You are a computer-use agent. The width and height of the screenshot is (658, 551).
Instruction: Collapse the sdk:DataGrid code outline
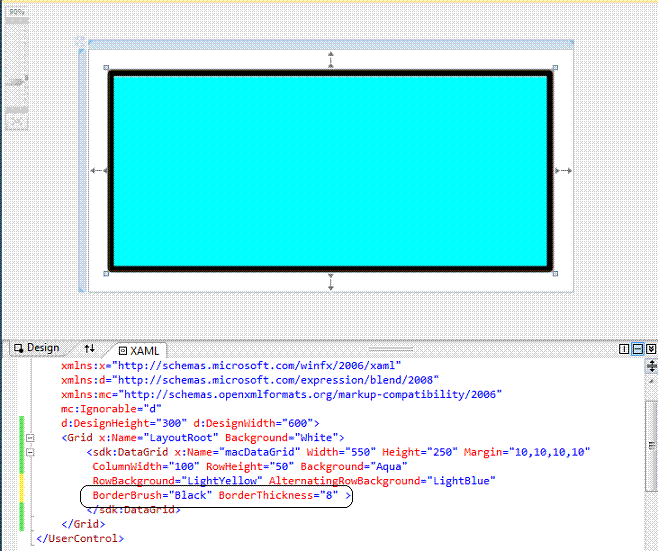coord(30,452)
